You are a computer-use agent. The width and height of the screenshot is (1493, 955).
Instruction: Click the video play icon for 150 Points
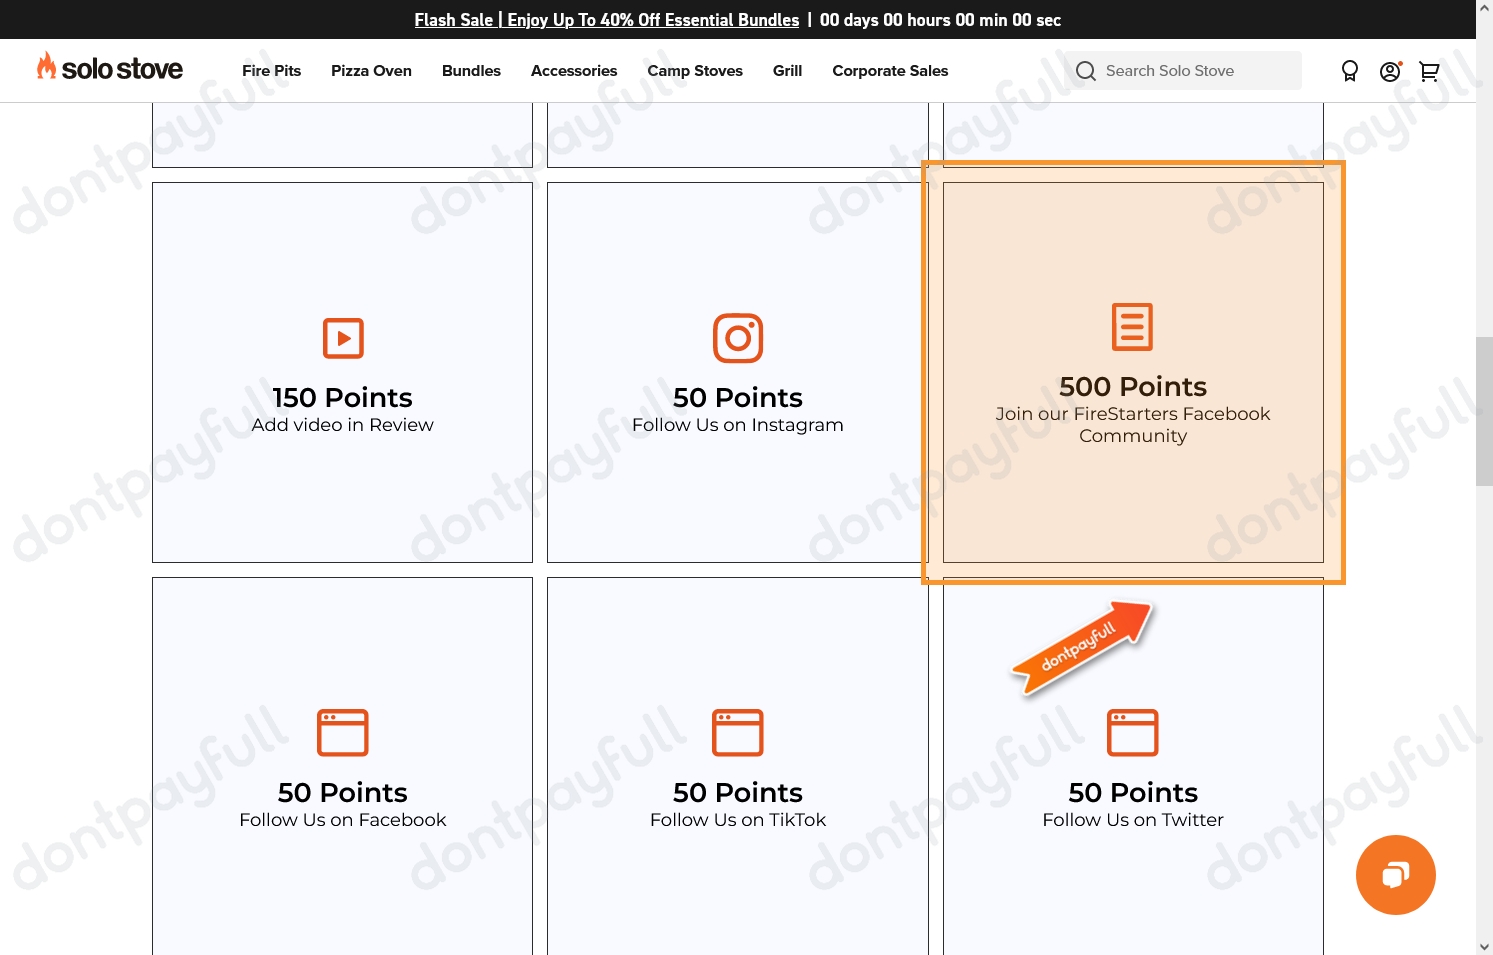(343, 338)
